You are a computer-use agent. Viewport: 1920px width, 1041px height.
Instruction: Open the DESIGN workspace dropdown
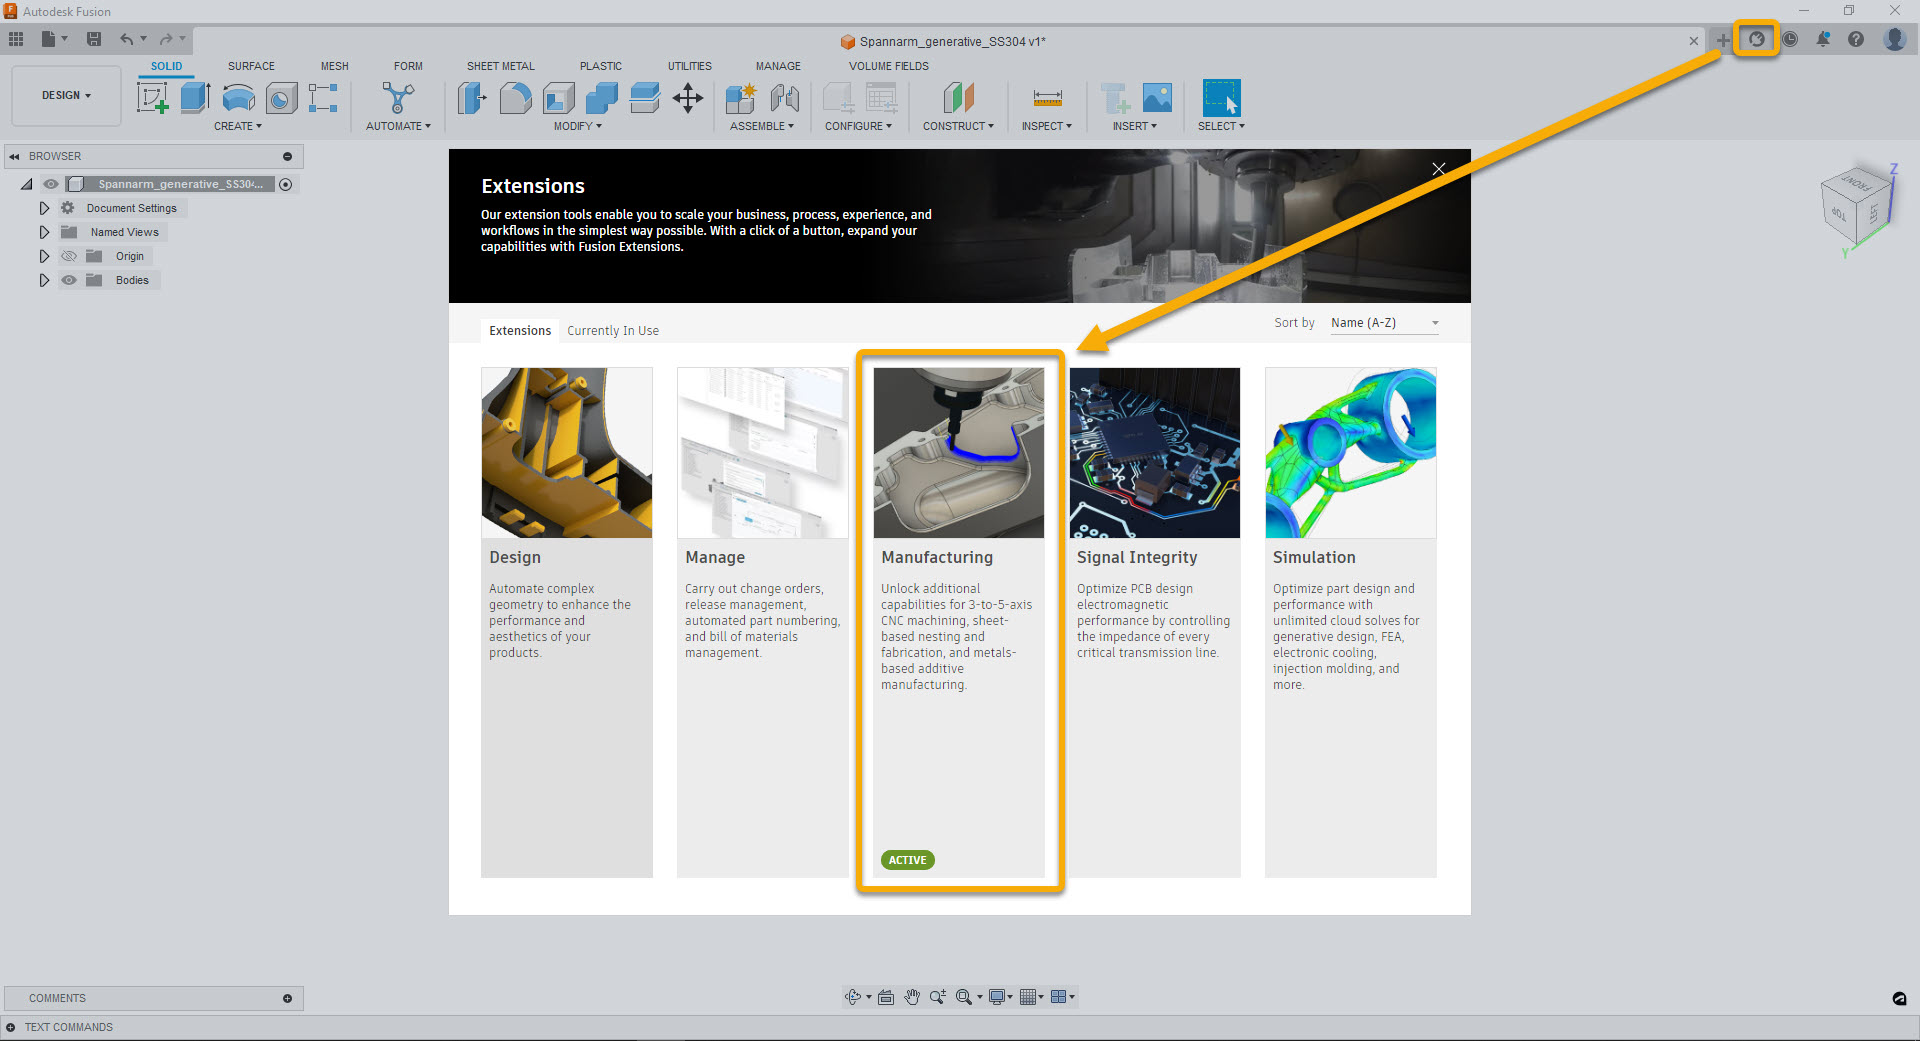(66, 95)
